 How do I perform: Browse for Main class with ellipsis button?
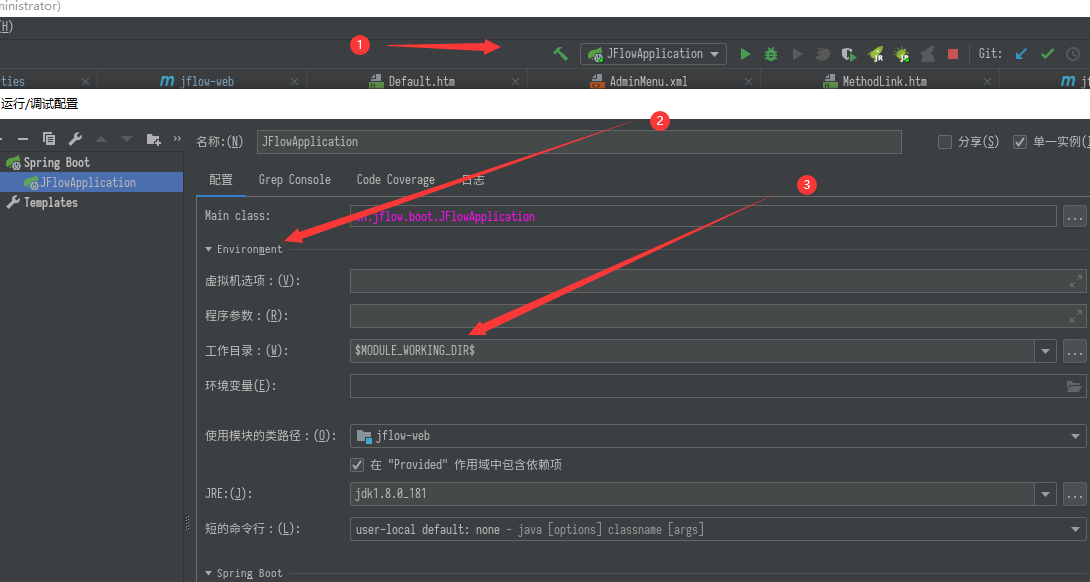pyautogui.click(x=1075, y=216)
